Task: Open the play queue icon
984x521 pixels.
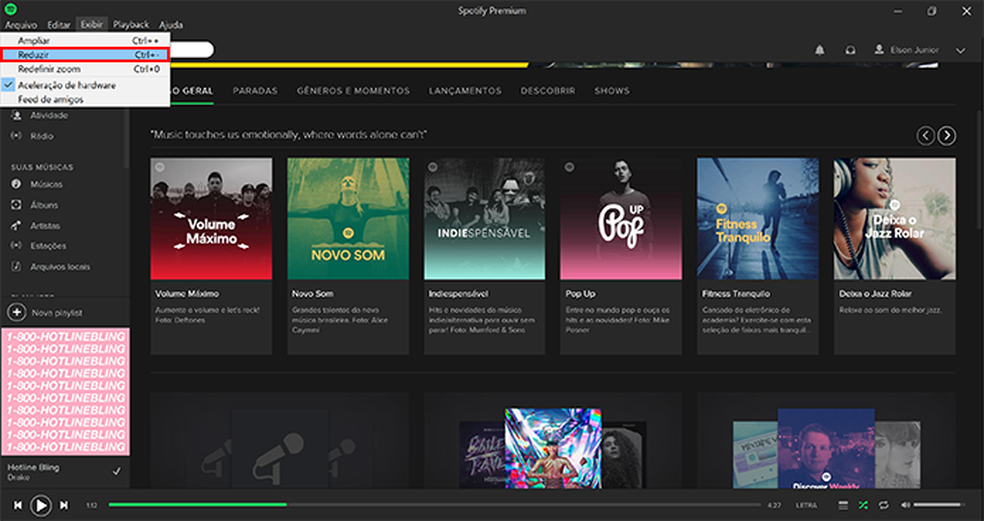Action: [x=843, y=505]
